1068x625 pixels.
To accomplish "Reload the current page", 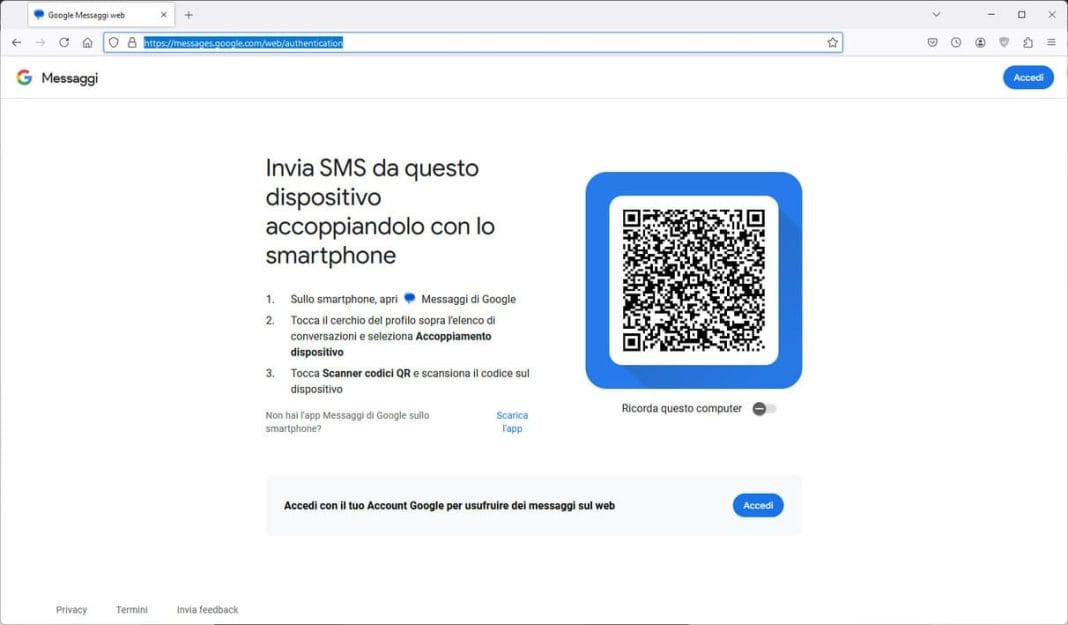I will click(x=64, y=42).
